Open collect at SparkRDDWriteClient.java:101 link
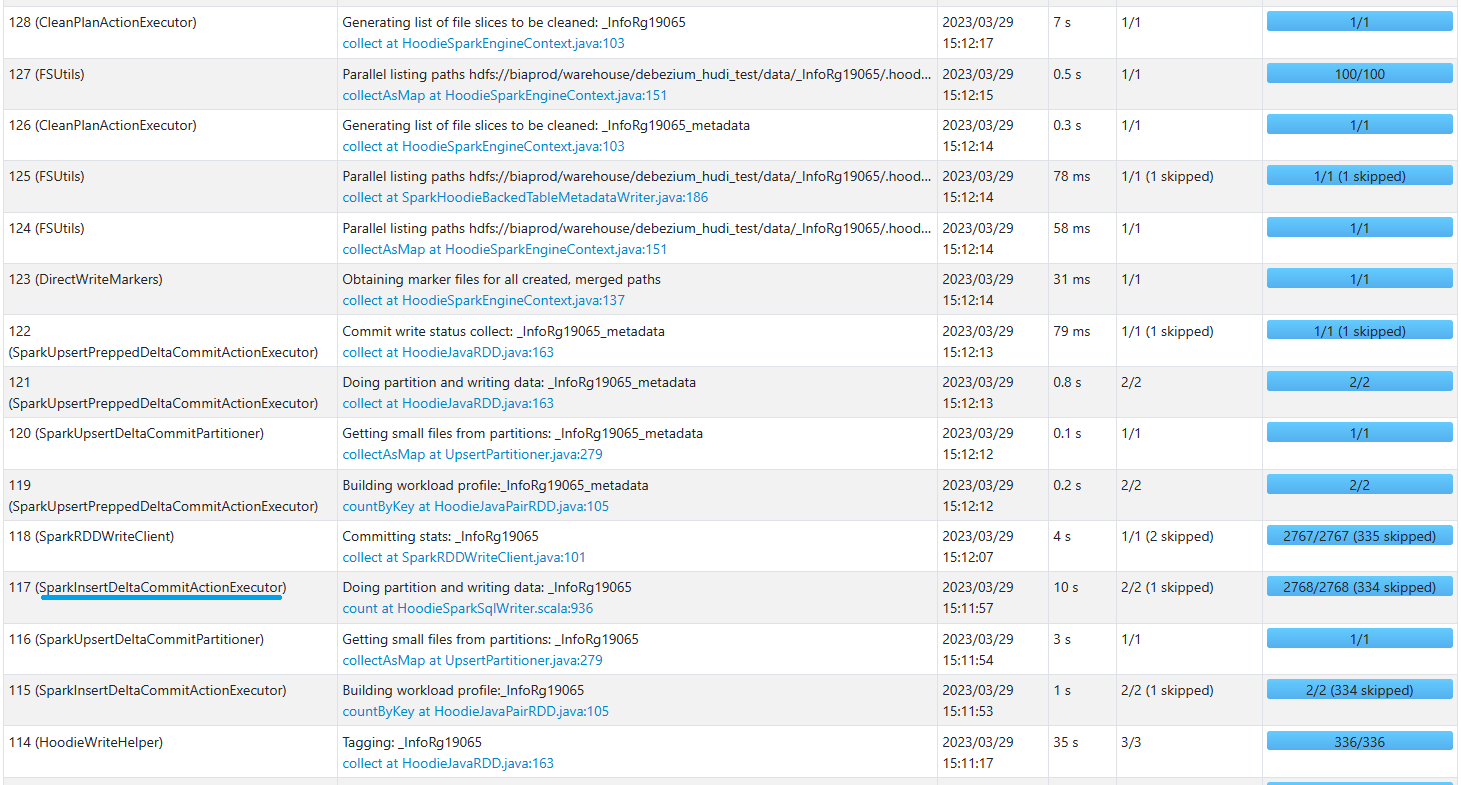Screen dimensions: 1461x785 point(464,558)
